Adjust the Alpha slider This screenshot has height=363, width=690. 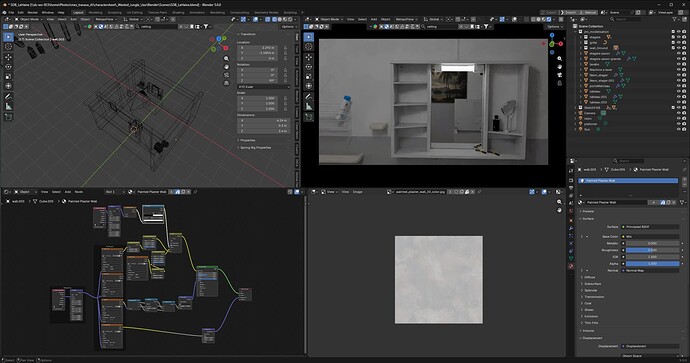pos(652,264)
